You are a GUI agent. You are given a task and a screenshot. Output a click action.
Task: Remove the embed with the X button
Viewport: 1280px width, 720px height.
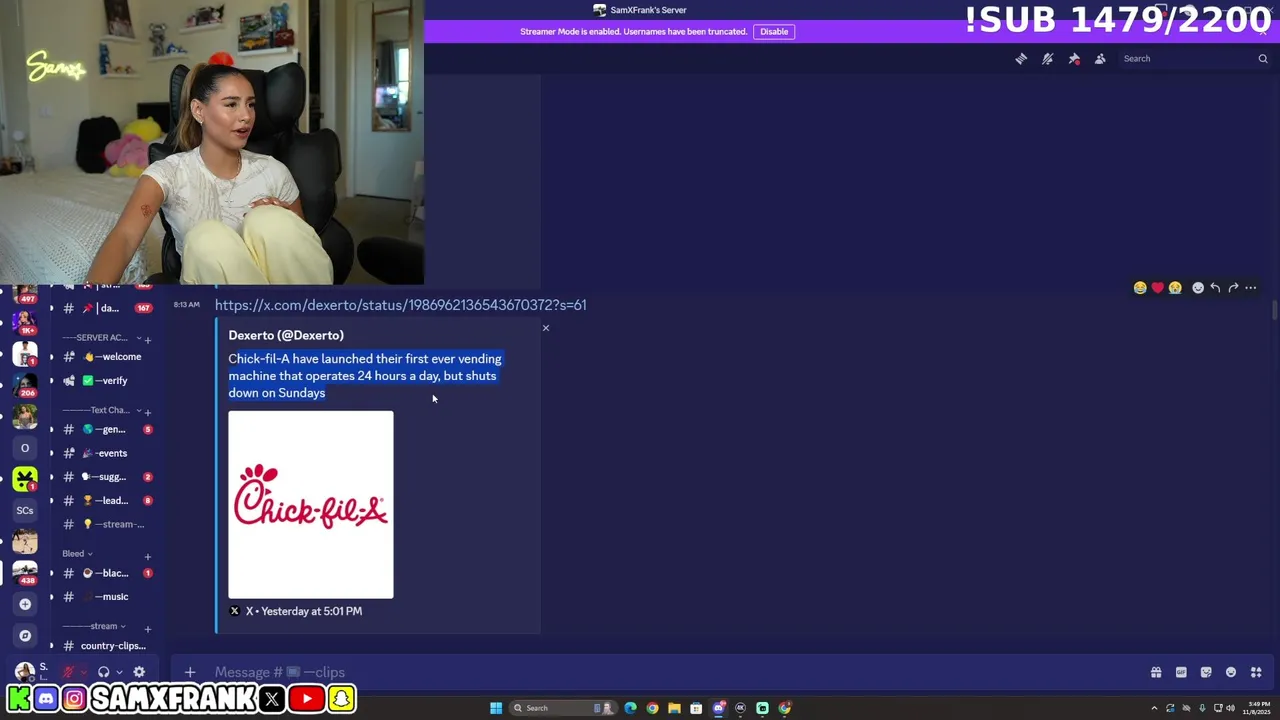[x=546, y=328]
